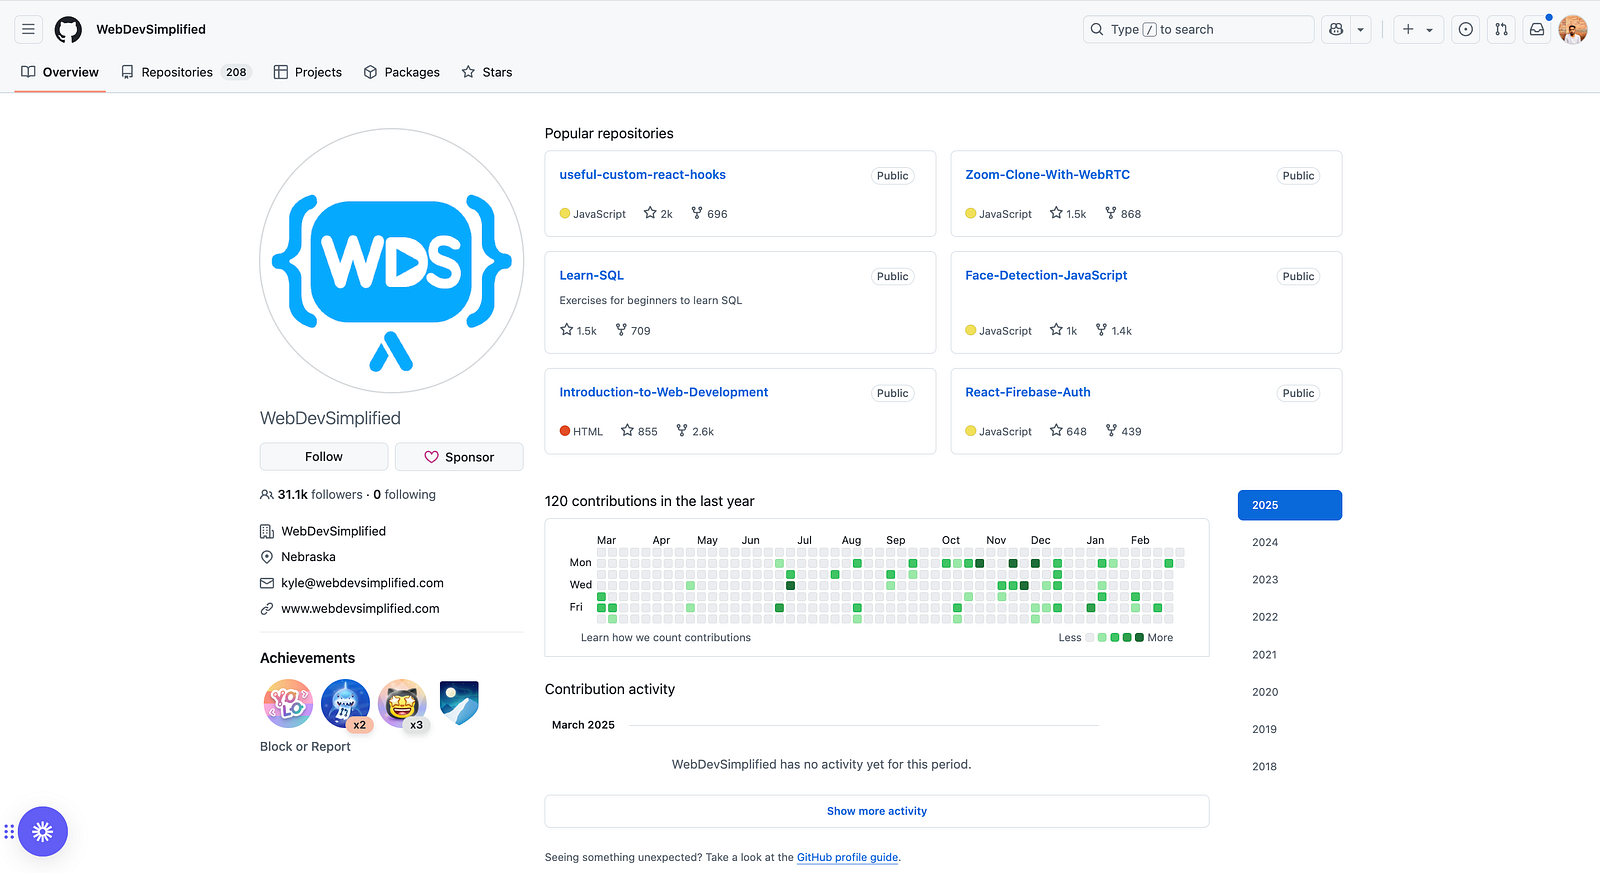The width and height of the screenshot is (1600, 873).
Task: Open the hamburger navigation menu
Action: click(29, 29)
